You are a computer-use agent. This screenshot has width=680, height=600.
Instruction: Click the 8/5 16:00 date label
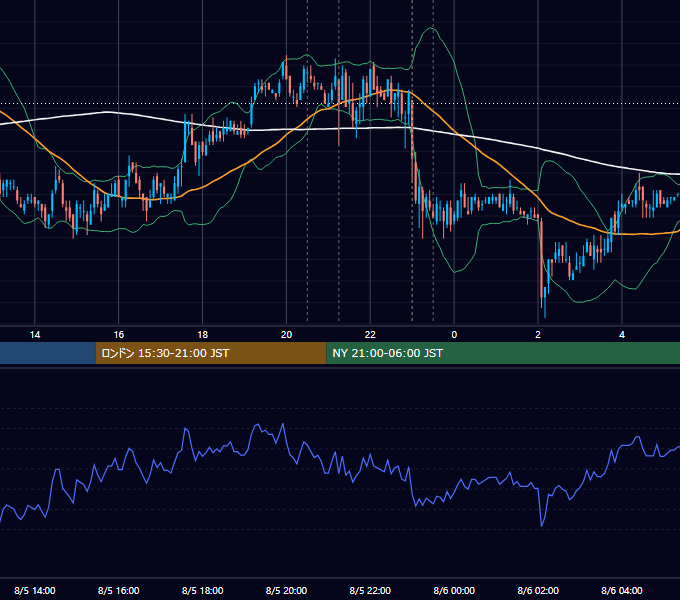click(118, 590)
